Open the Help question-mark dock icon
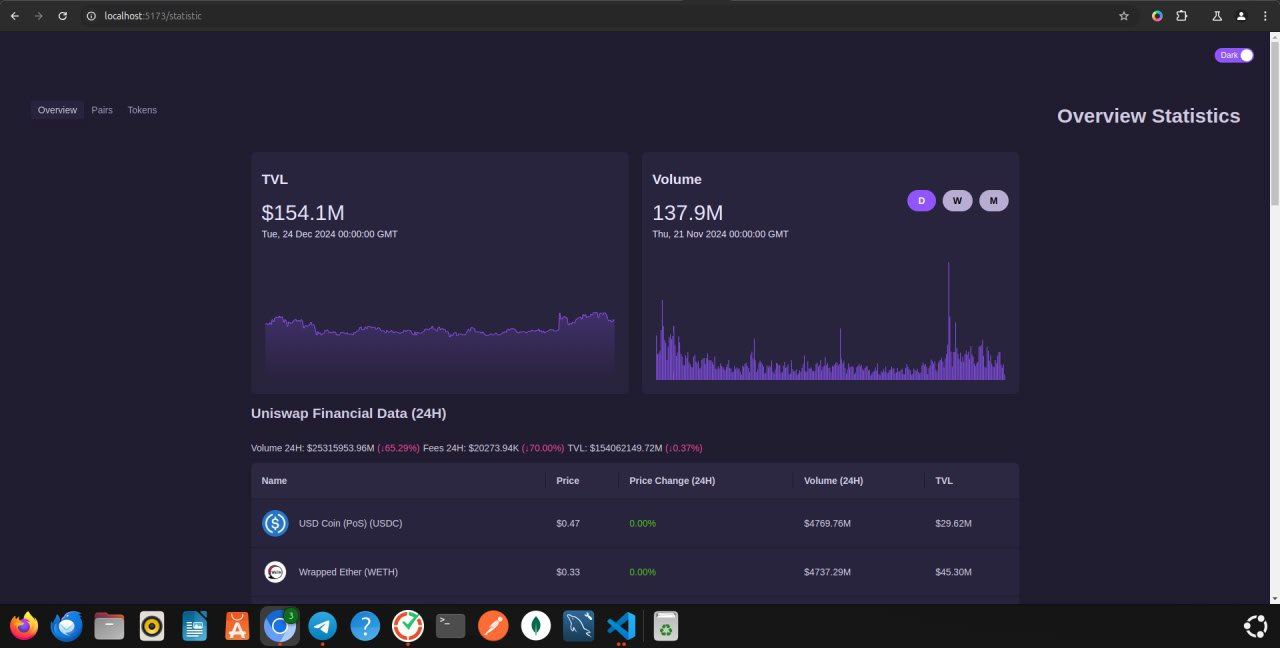This screenshot has height=648, width=1280. (365, 627)
